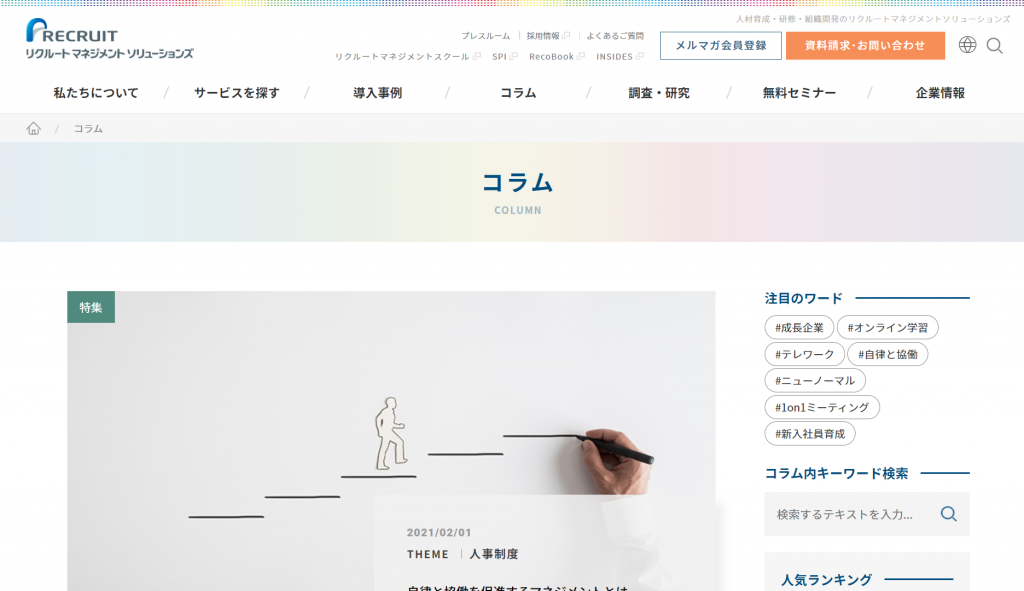Select the #オンライン学習 tag
This screenshot has width=1024, height=591.
[x=888, y=327]
